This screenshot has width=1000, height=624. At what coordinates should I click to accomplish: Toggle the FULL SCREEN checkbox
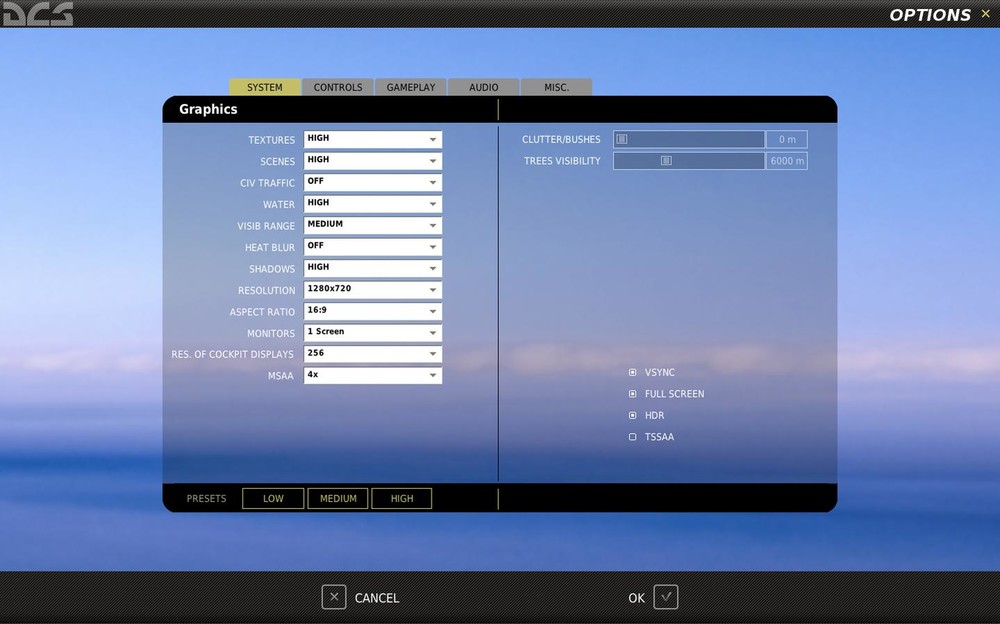pos(633,394)
